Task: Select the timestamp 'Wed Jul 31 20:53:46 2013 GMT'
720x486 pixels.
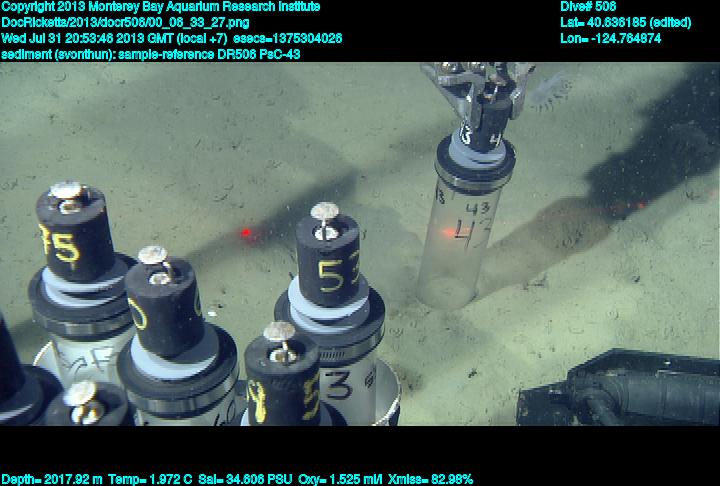Action: click(87, 38)
